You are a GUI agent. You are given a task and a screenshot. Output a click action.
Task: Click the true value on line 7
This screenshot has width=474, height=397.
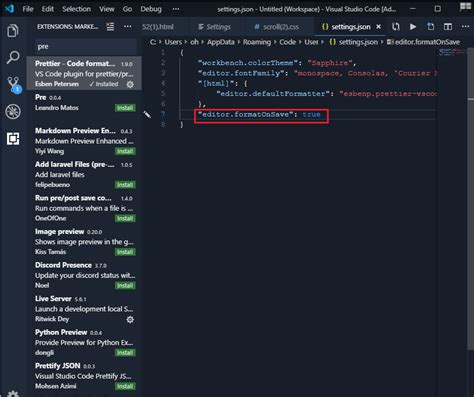click(x=311, y=114)
